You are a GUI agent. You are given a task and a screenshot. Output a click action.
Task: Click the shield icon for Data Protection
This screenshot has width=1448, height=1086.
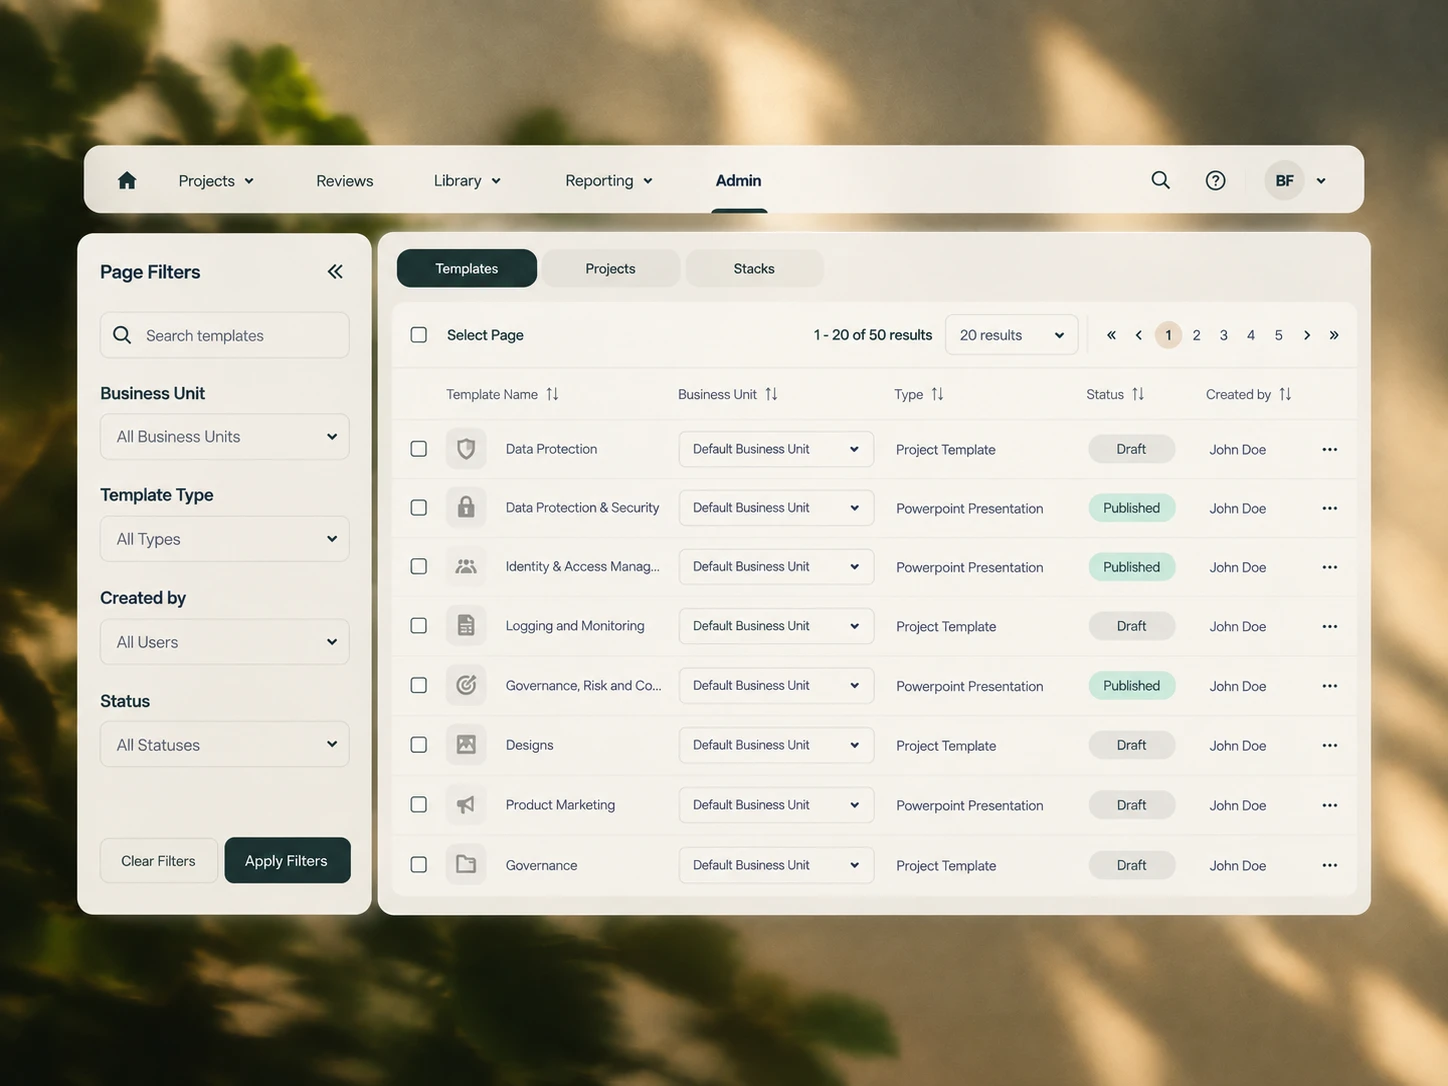pos(466,449)
